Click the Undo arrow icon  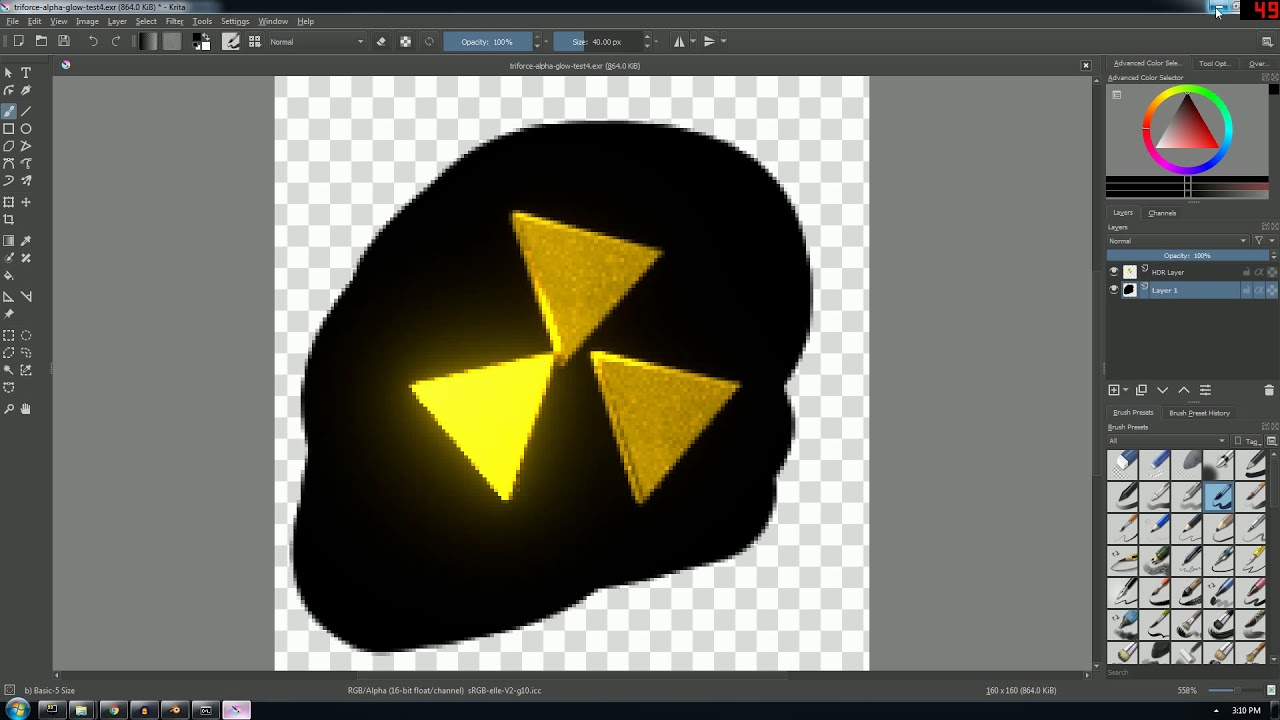pyautogui.click(x=93, y=41)
